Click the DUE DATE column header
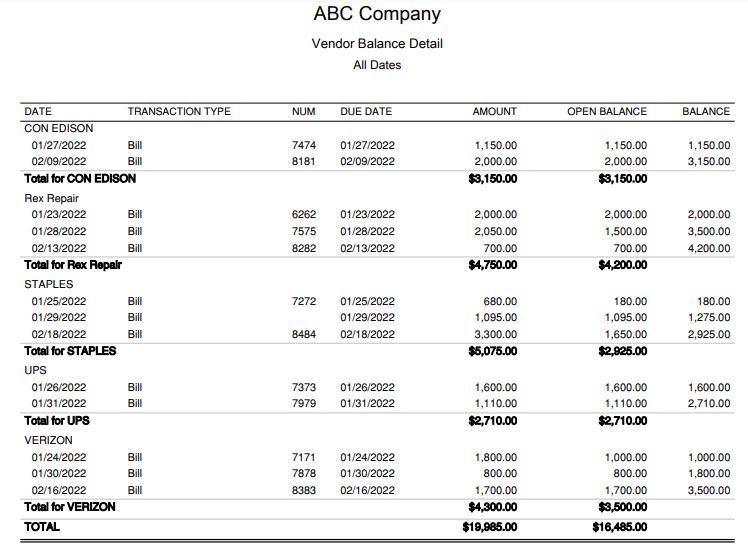 [x=366, y=111]
